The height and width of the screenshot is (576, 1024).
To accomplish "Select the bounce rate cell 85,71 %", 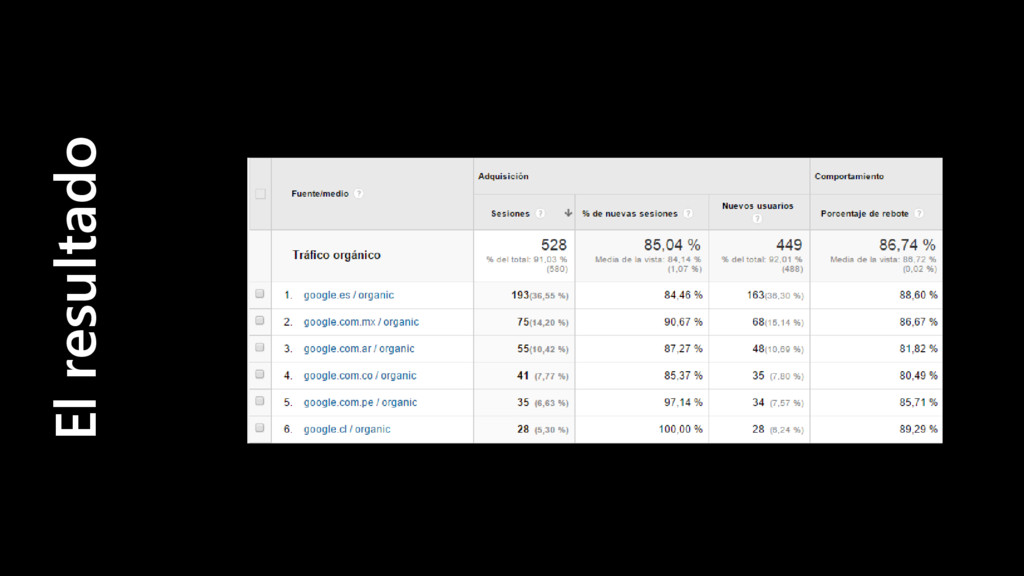I will click(918, 402).
